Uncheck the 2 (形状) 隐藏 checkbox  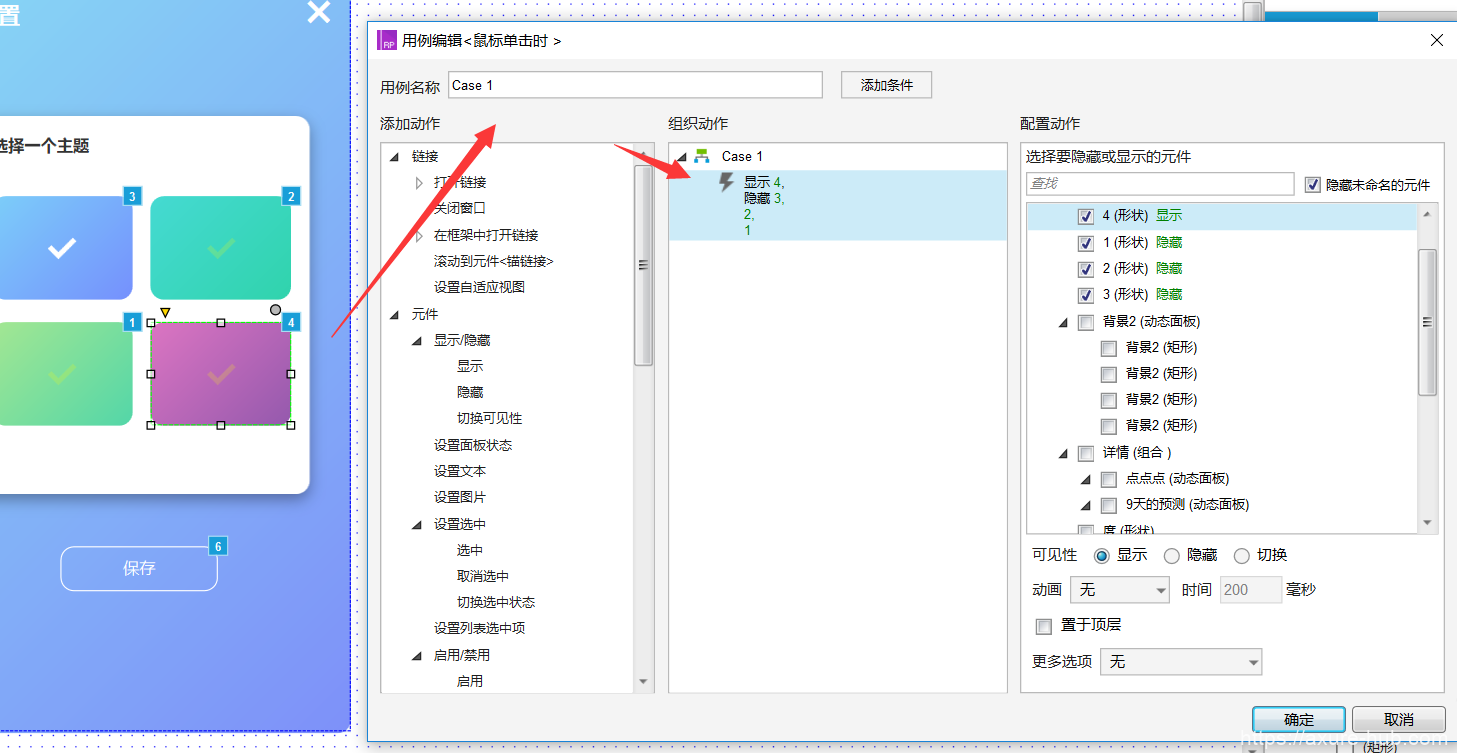pyautogui.click(x=1085, y=269)
